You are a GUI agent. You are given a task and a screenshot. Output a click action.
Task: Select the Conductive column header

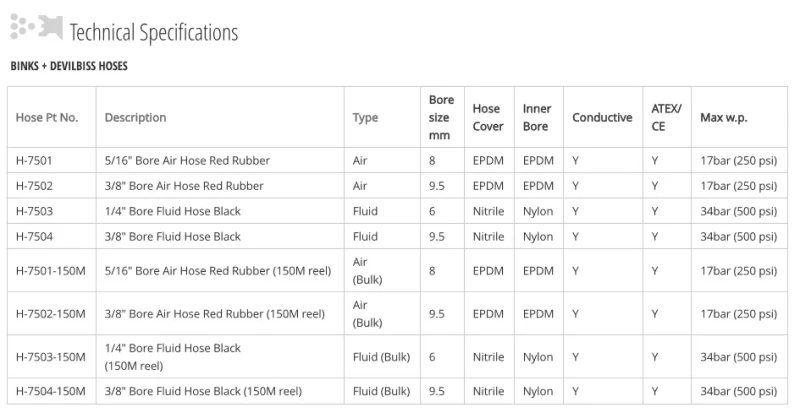coord(602,117)
